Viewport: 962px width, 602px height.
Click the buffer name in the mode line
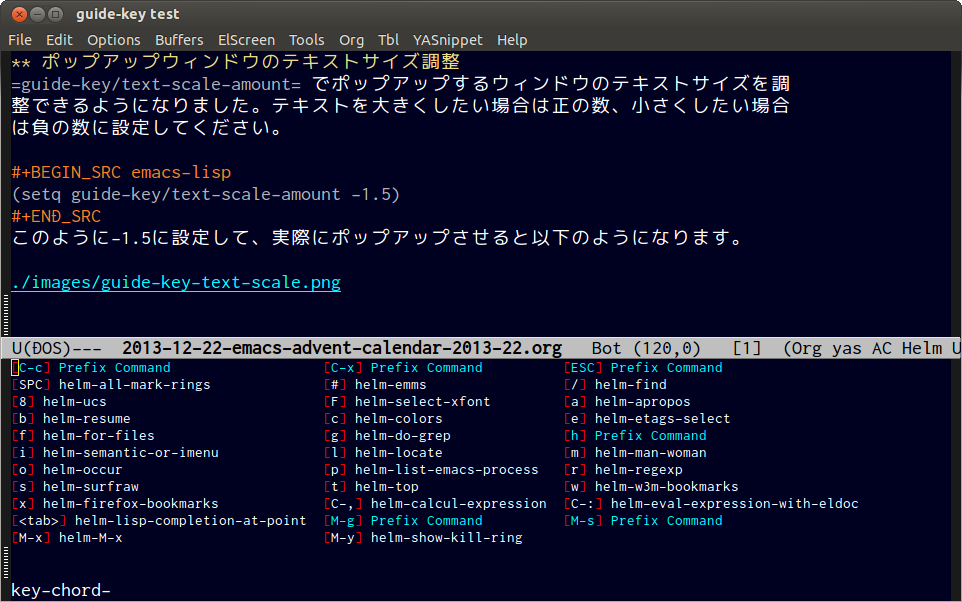[342, 348]
